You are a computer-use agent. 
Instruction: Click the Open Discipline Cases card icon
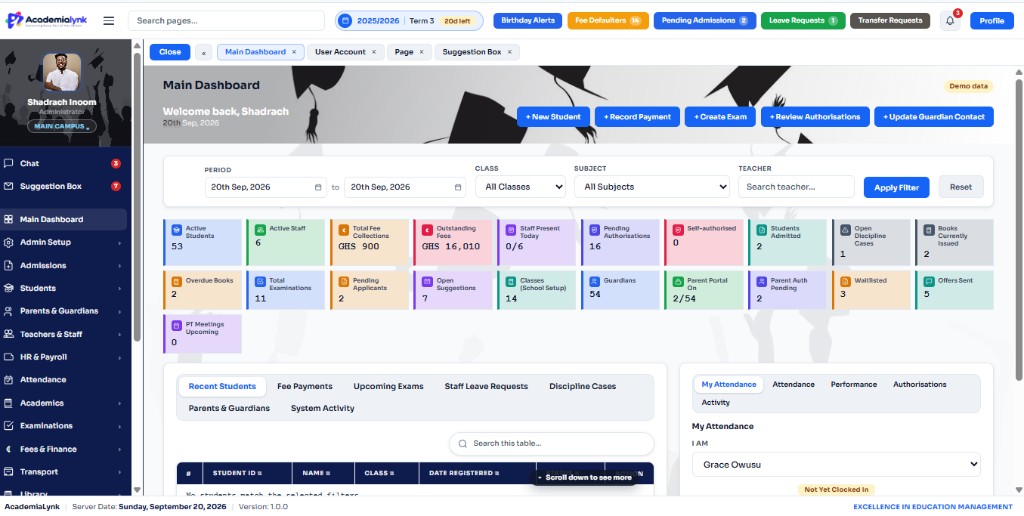(845, 230)
